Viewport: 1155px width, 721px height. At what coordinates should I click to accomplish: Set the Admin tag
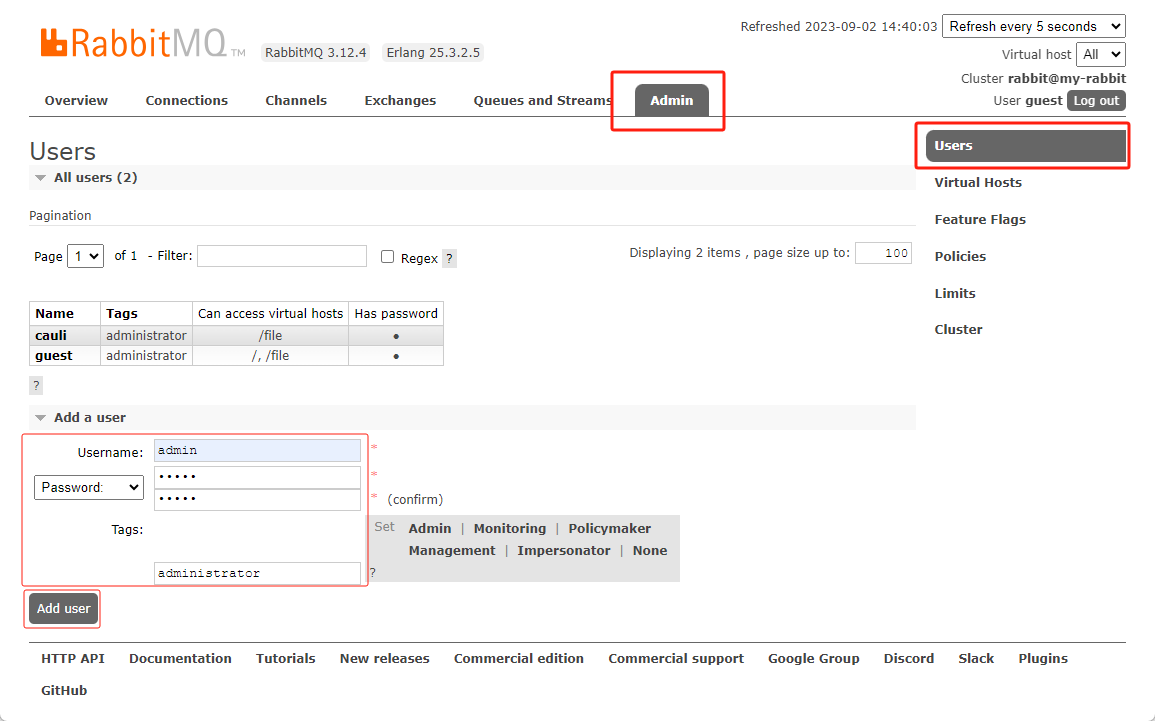pyautogui.click(x=429, y=529)
